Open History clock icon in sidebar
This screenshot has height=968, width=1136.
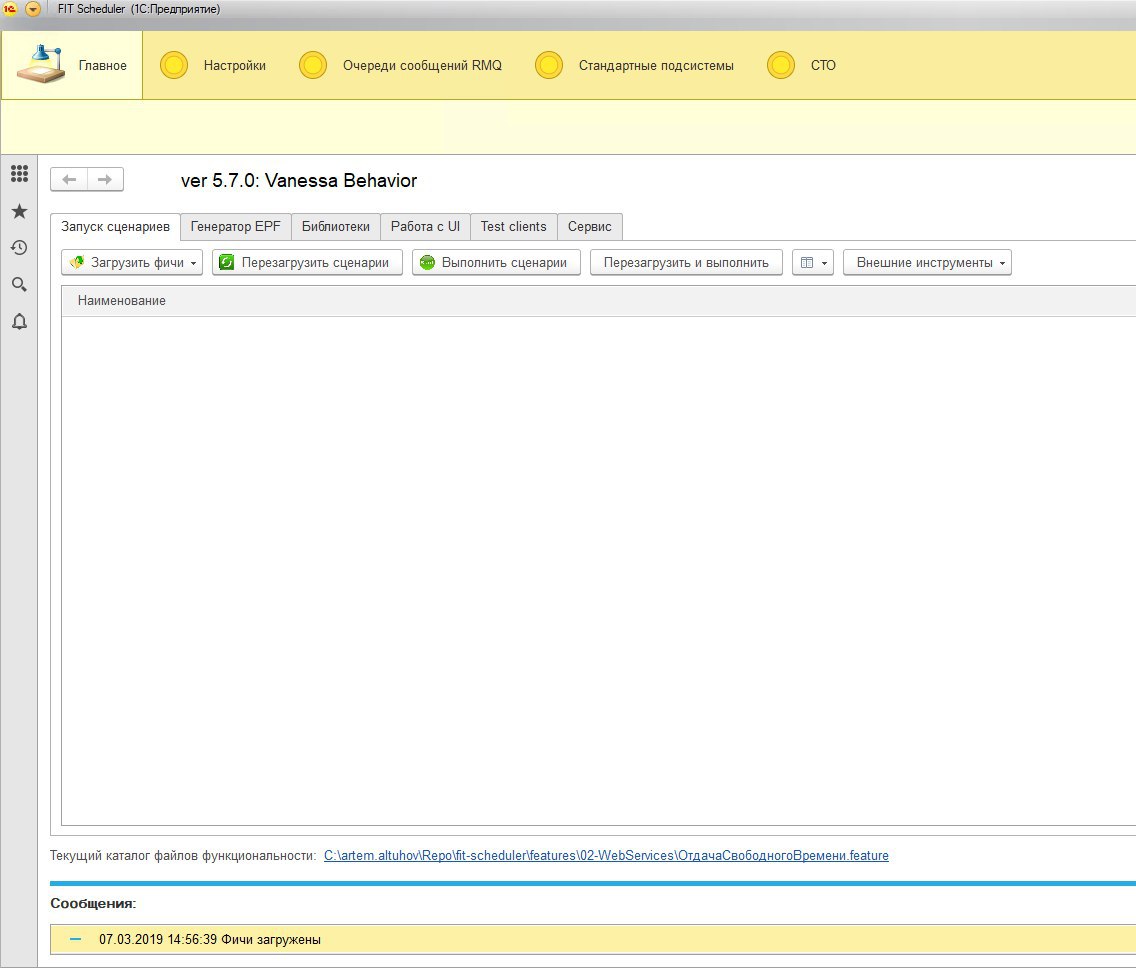(20, 248)
